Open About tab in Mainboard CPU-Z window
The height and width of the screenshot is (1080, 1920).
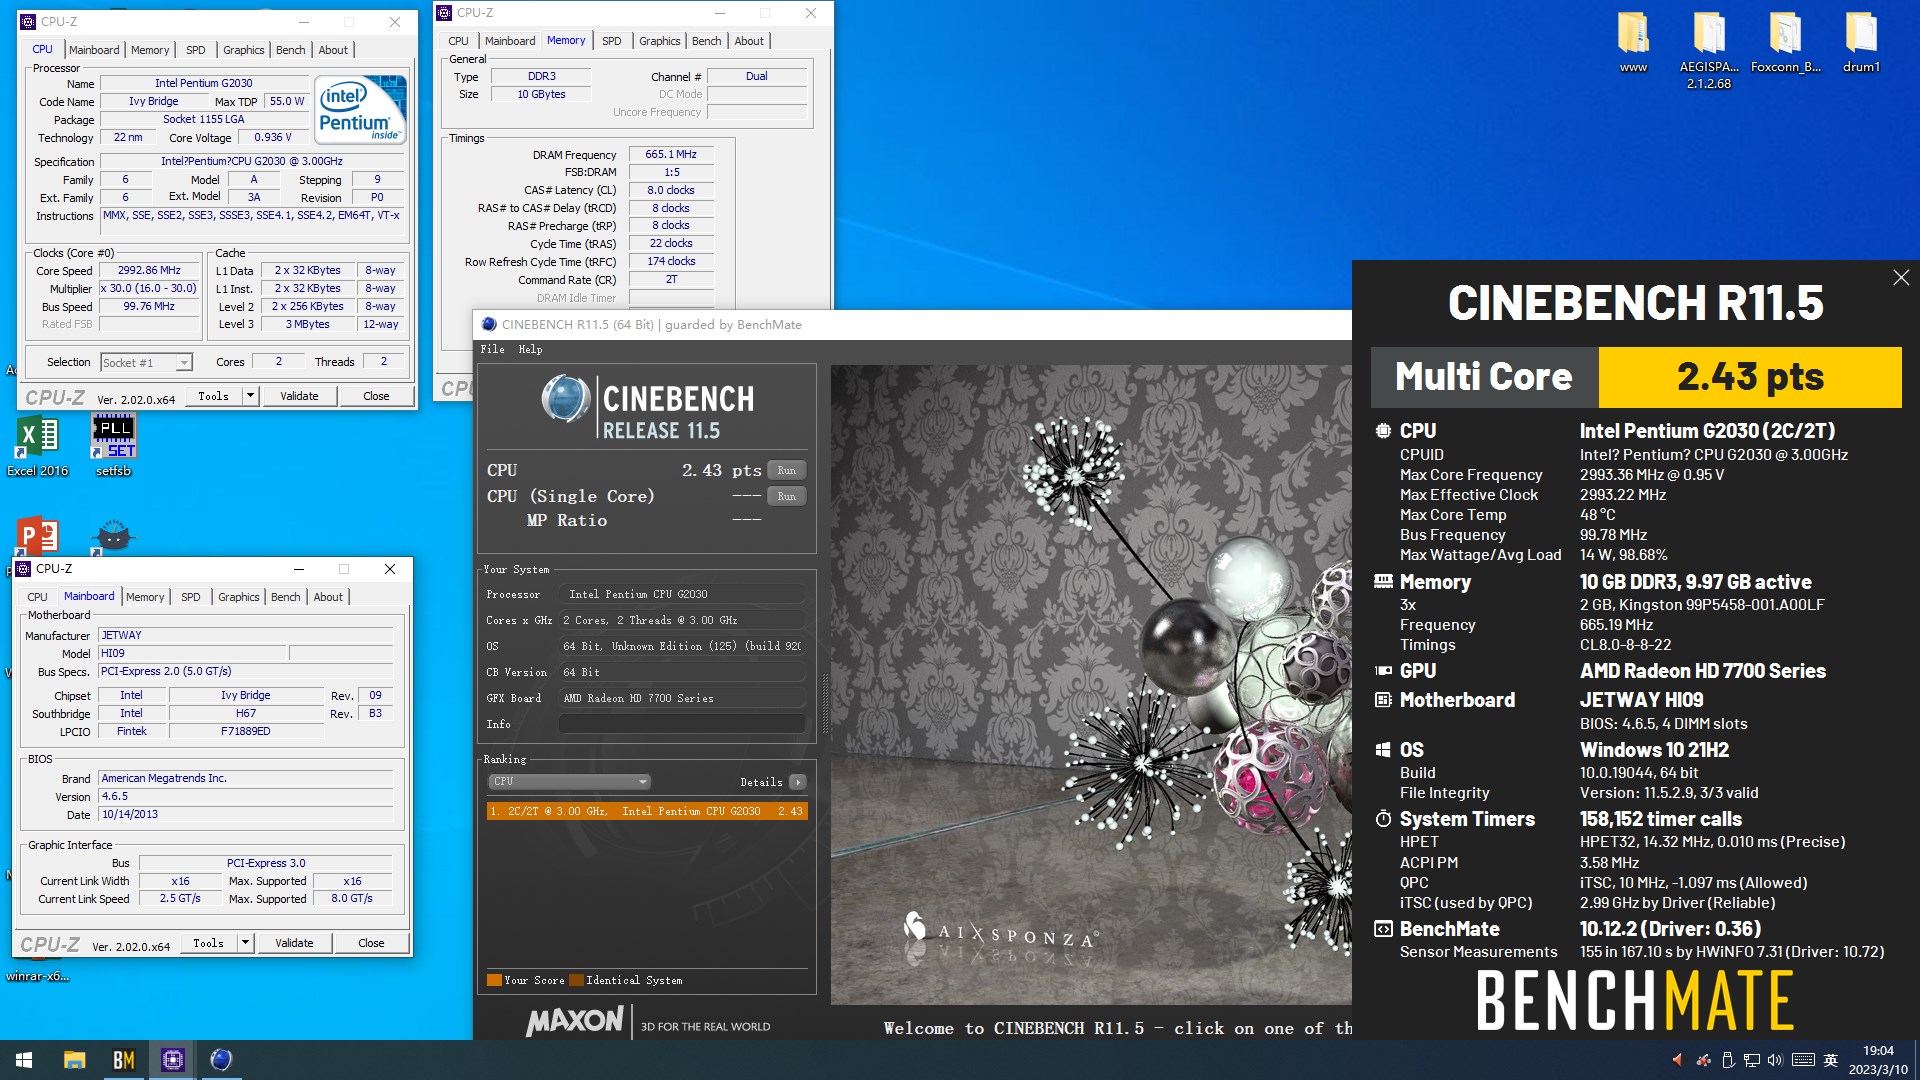pos(328,597)
